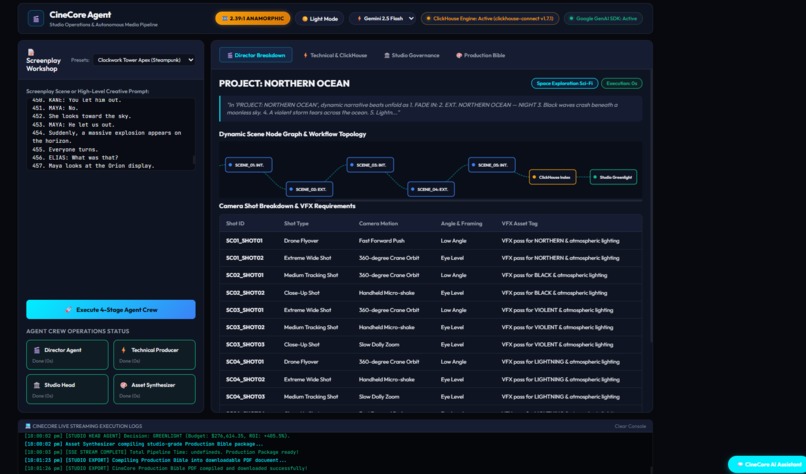The width and height of the screenshot is (806, 474).
Task: Toggle the 2.39:1 Anamorphic mode
Action: (x=252, y=19)
